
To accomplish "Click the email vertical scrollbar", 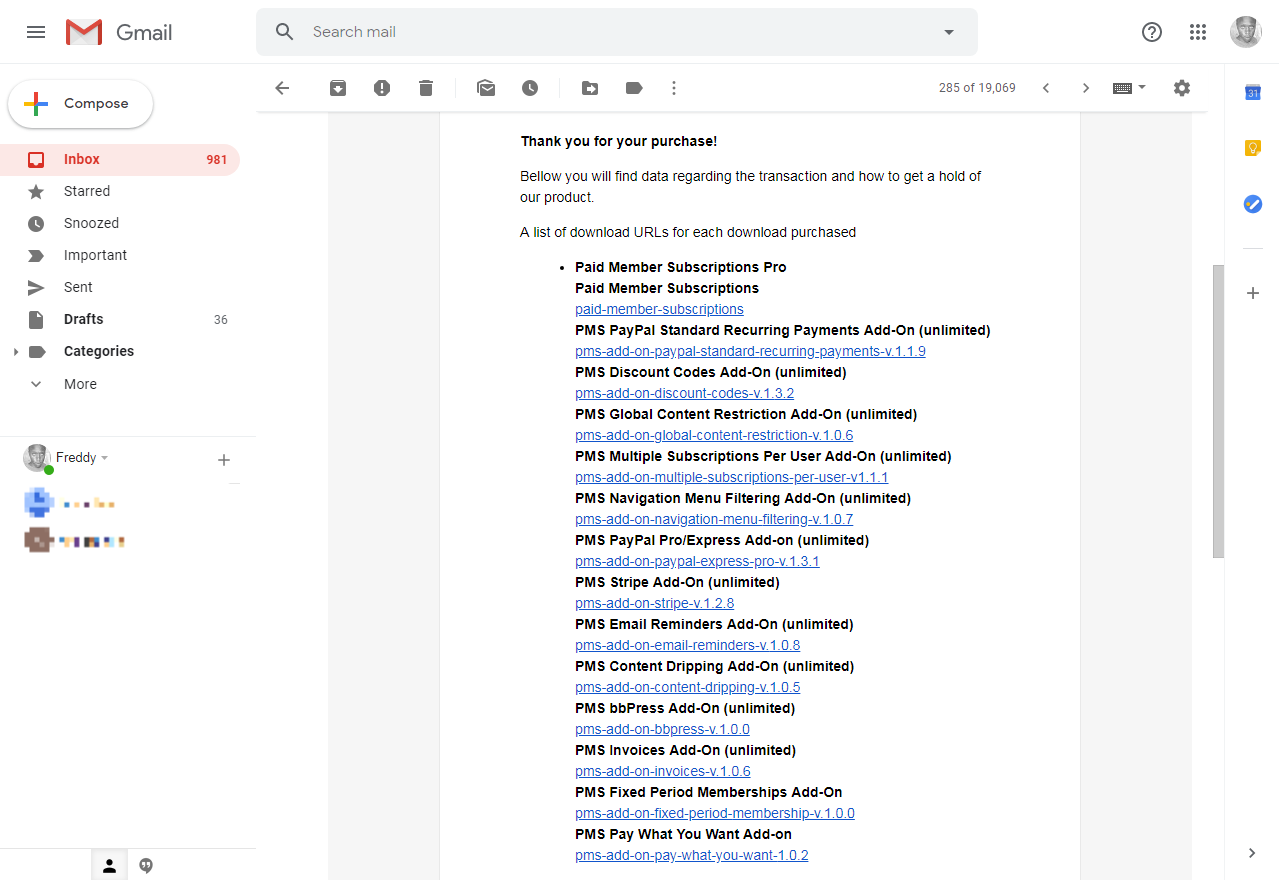I will [1218, 411].
